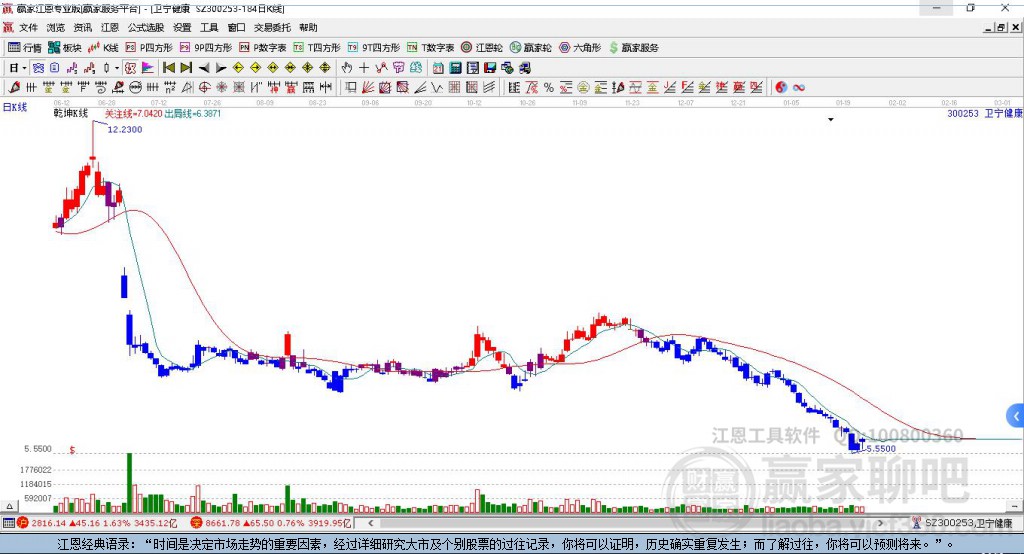Open the 交易委托 menu
Image resolution: width=1024 pixels, height=554 pixels.
coord(272,27)
